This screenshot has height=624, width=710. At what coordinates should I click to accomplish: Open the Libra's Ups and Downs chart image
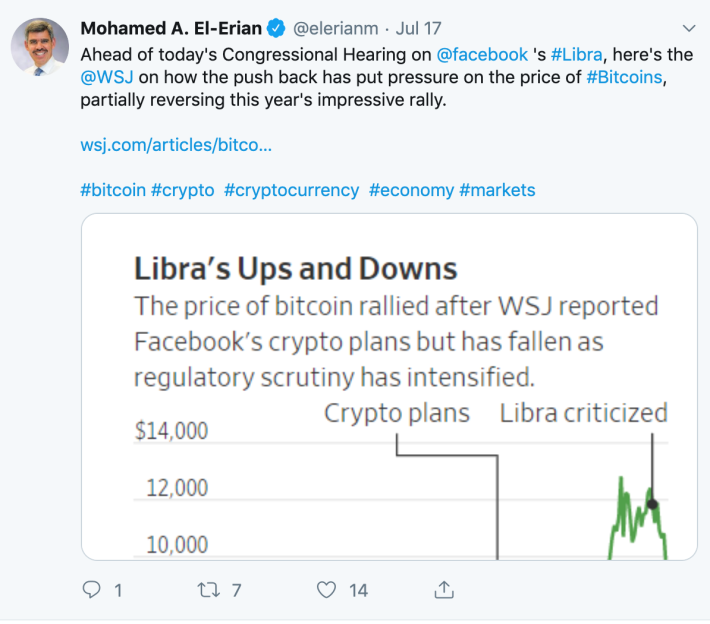[x=389, y=387]
